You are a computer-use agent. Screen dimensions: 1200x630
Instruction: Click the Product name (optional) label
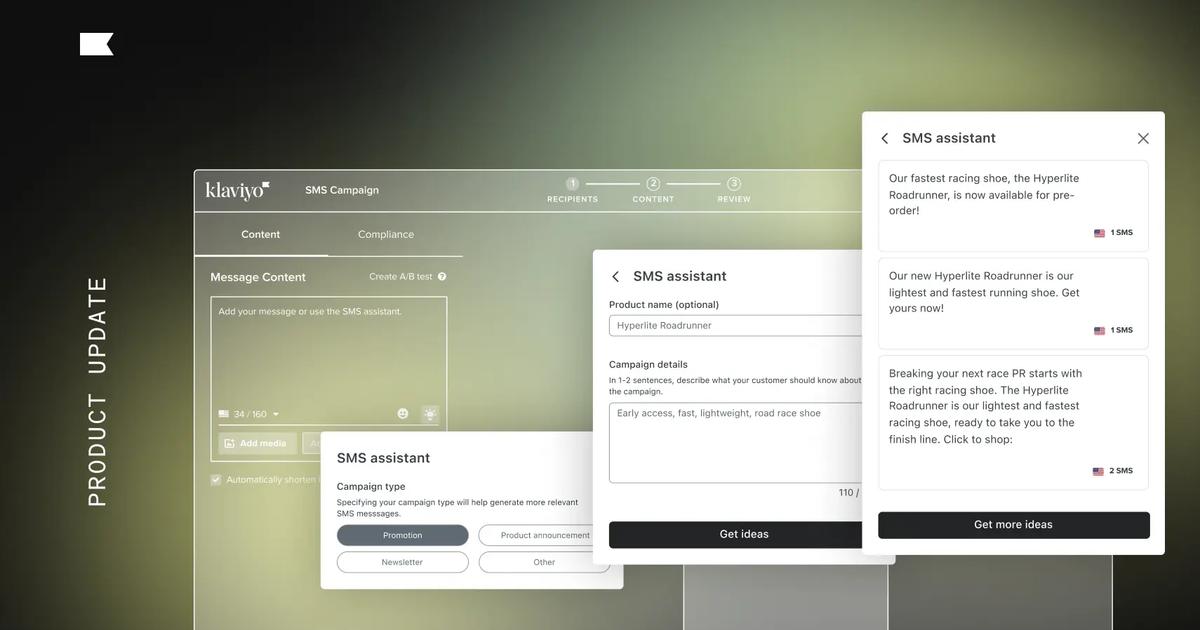click(x=664, y=305)
